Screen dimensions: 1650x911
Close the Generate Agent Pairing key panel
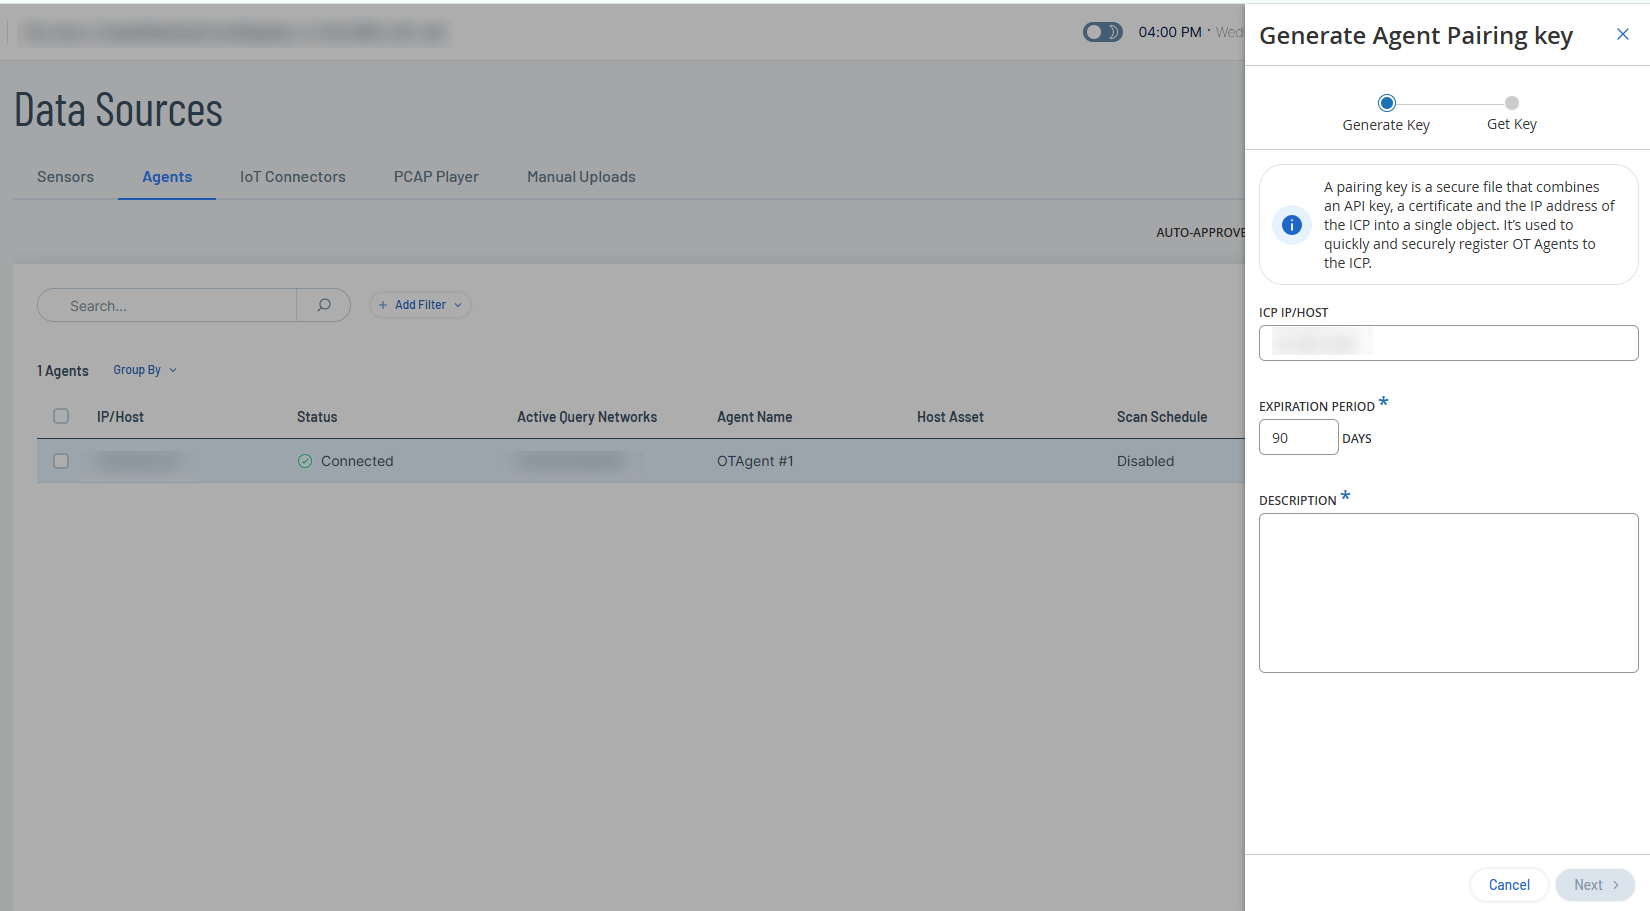pyautogui.click(x=1622, y=35)
